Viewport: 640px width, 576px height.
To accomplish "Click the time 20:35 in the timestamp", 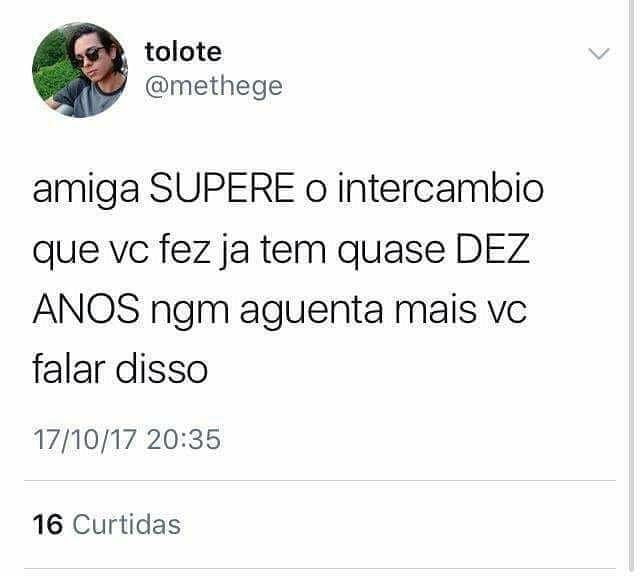I will click(x=184, y=439).
